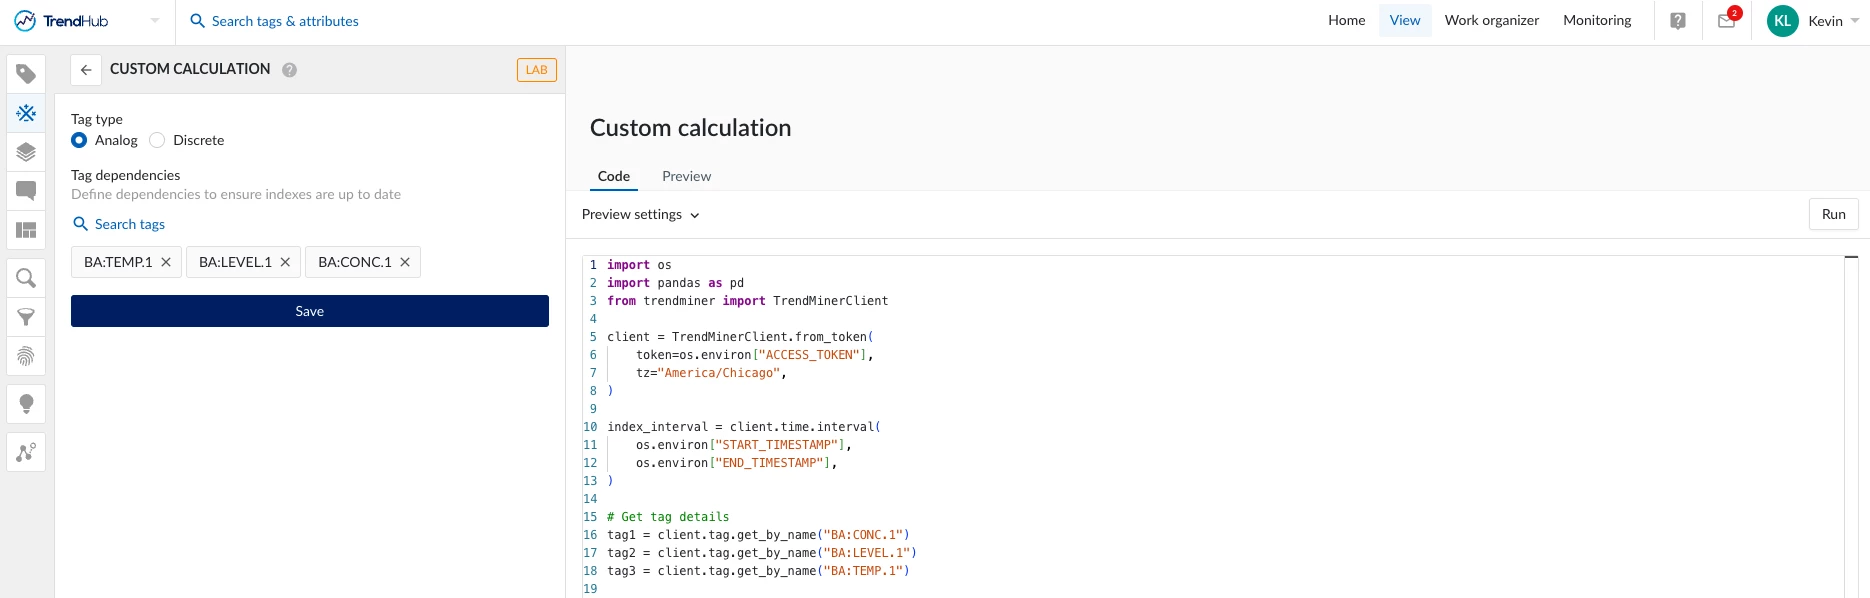
Task: Open the comments icon in left sidebar
Action: tap(26, 191)
